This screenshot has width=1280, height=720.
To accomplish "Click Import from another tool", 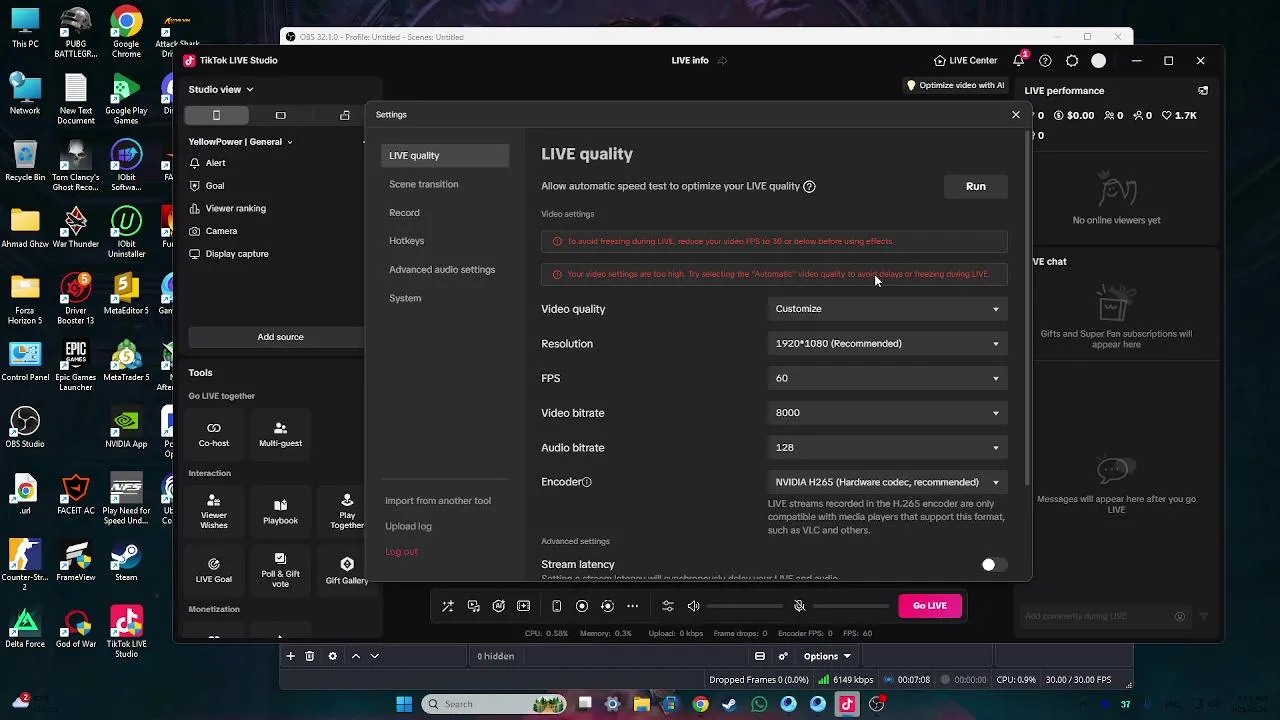I will click(x=438, y=501).
